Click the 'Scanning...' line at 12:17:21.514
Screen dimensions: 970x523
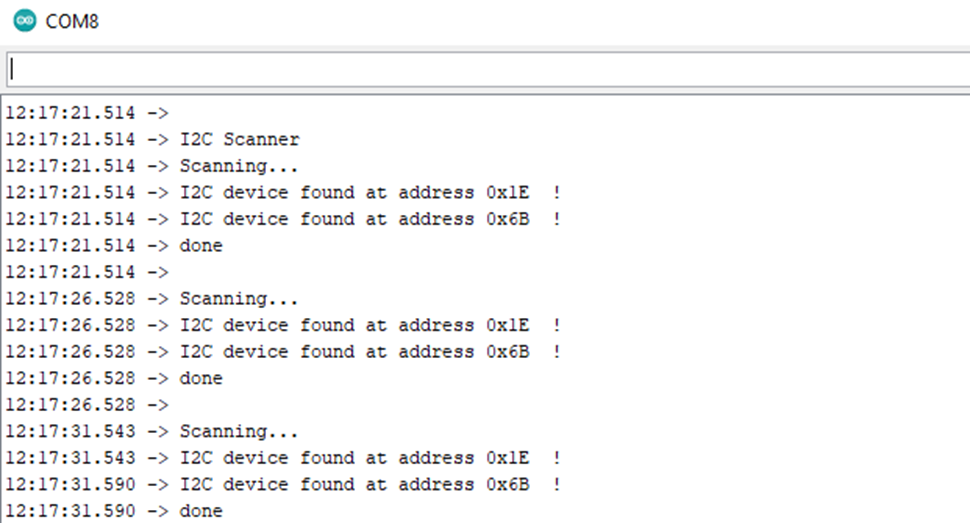[x=152, y=166]
